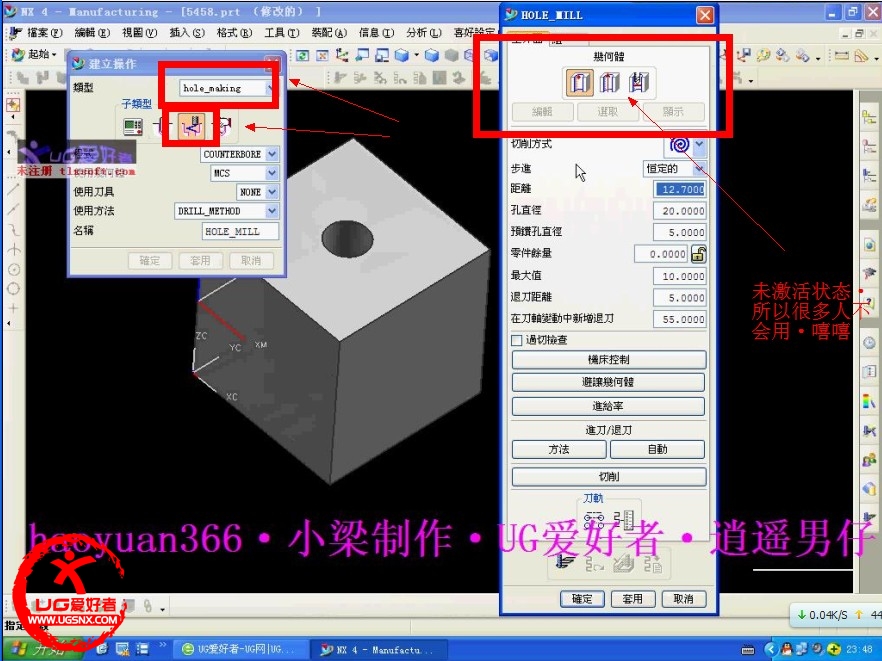This screenshot has width=882, height=661.
Task: Click the shaded blue cube rendering icon
Action: pos(402,55)
